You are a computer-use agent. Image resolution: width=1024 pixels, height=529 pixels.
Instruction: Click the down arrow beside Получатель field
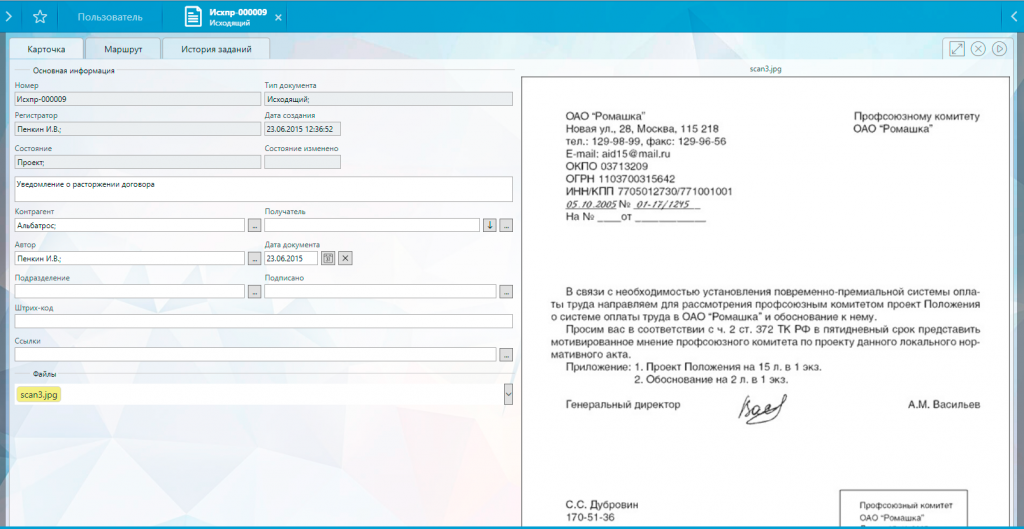tap(489, 225)
